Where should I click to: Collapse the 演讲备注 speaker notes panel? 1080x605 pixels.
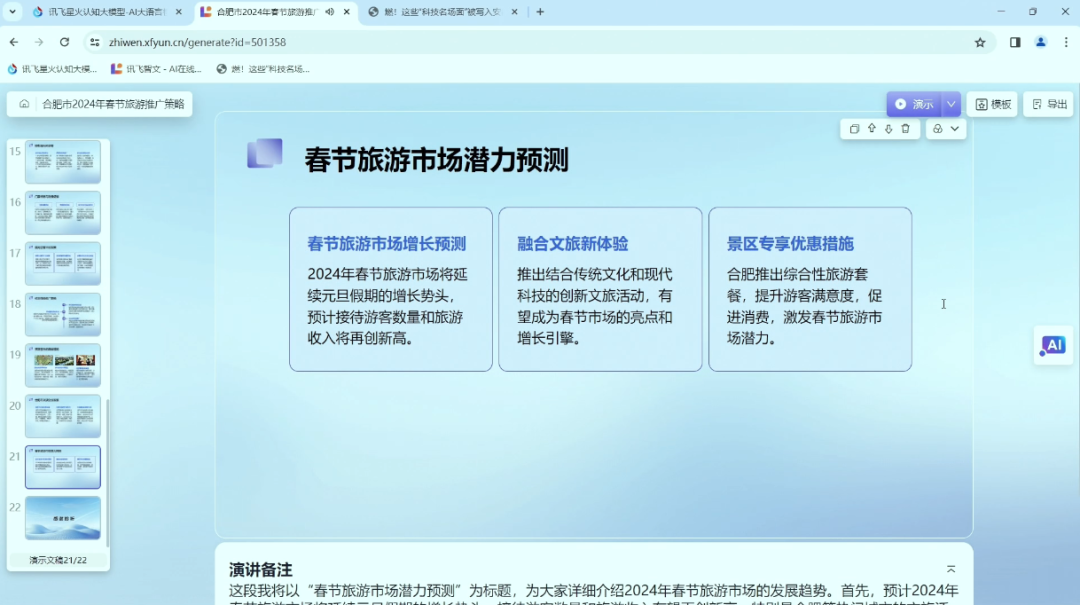pyautogui.click(x=951, y=569)
